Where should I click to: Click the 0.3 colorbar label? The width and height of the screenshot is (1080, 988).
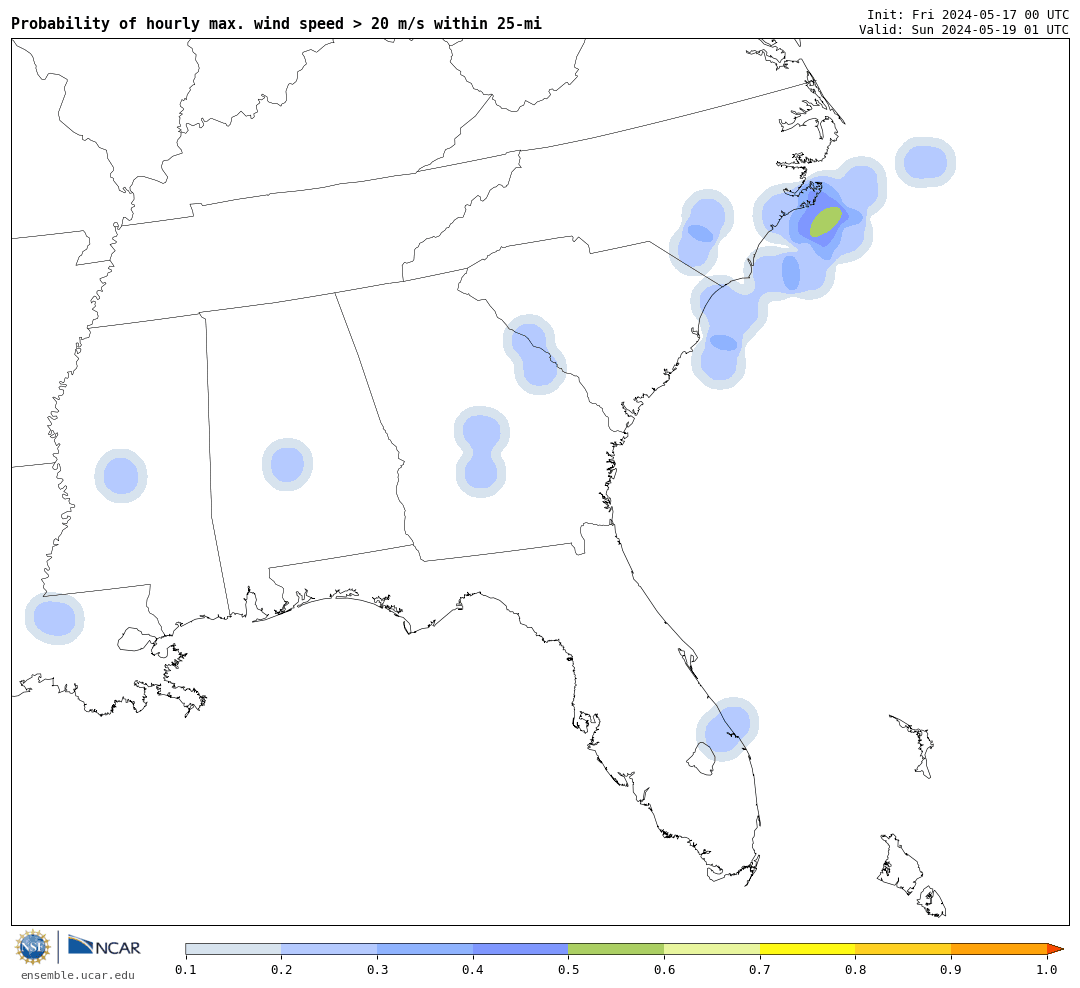[x=377, y=970]
